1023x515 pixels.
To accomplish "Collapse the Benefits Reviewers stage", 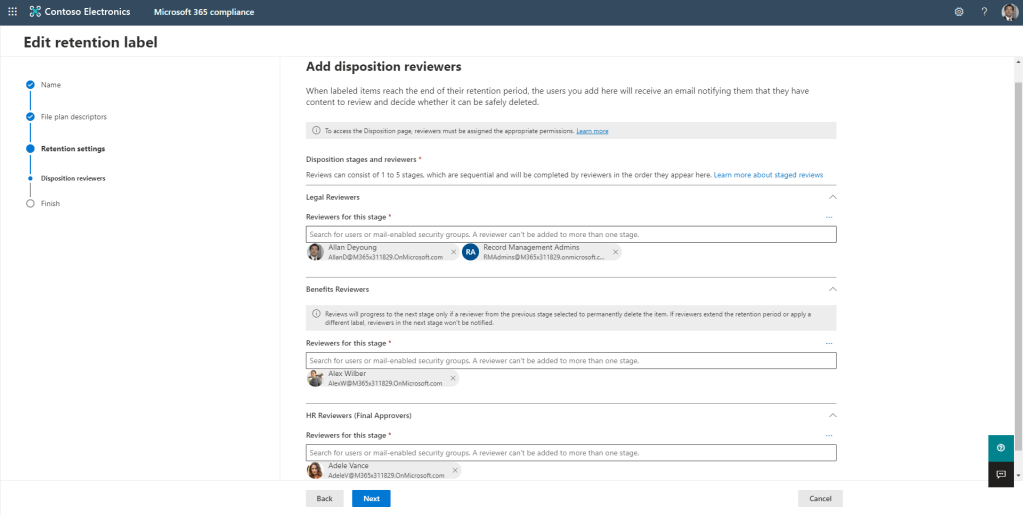I will (832, 289).
